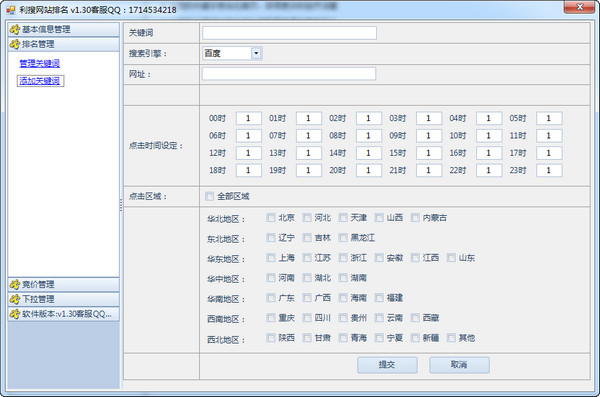Click the 12时 click count field

coord(249,153)
